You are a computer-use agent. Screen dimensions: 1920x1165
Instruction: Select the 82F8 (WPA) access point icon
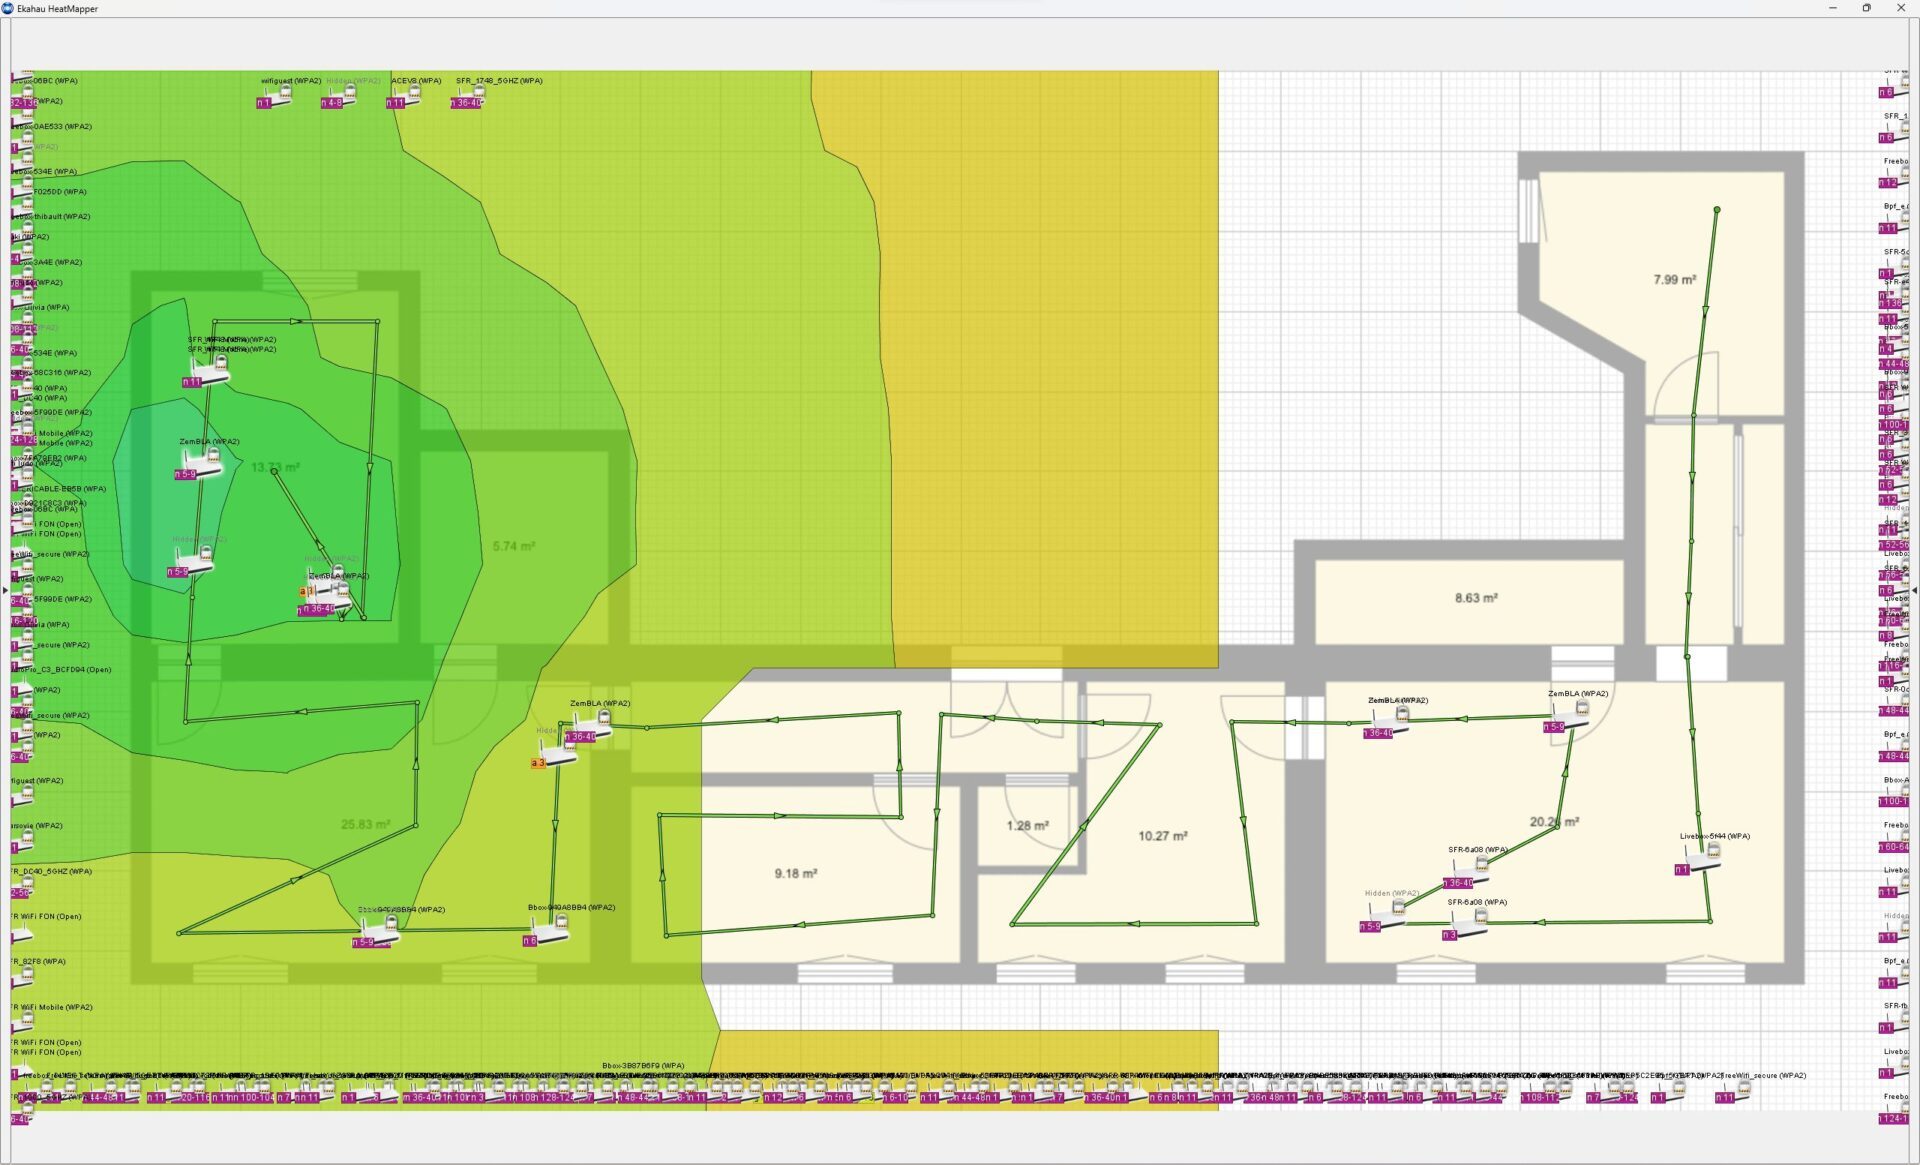click(x=22, y=975)
